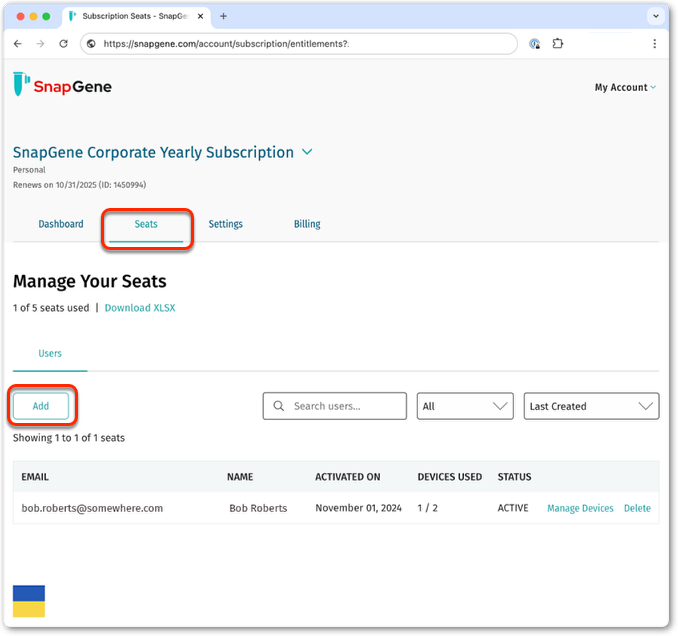The width and height of the screenshot is (678, 636).
Task: Focus the Search users field
Action: pos(335,406)
